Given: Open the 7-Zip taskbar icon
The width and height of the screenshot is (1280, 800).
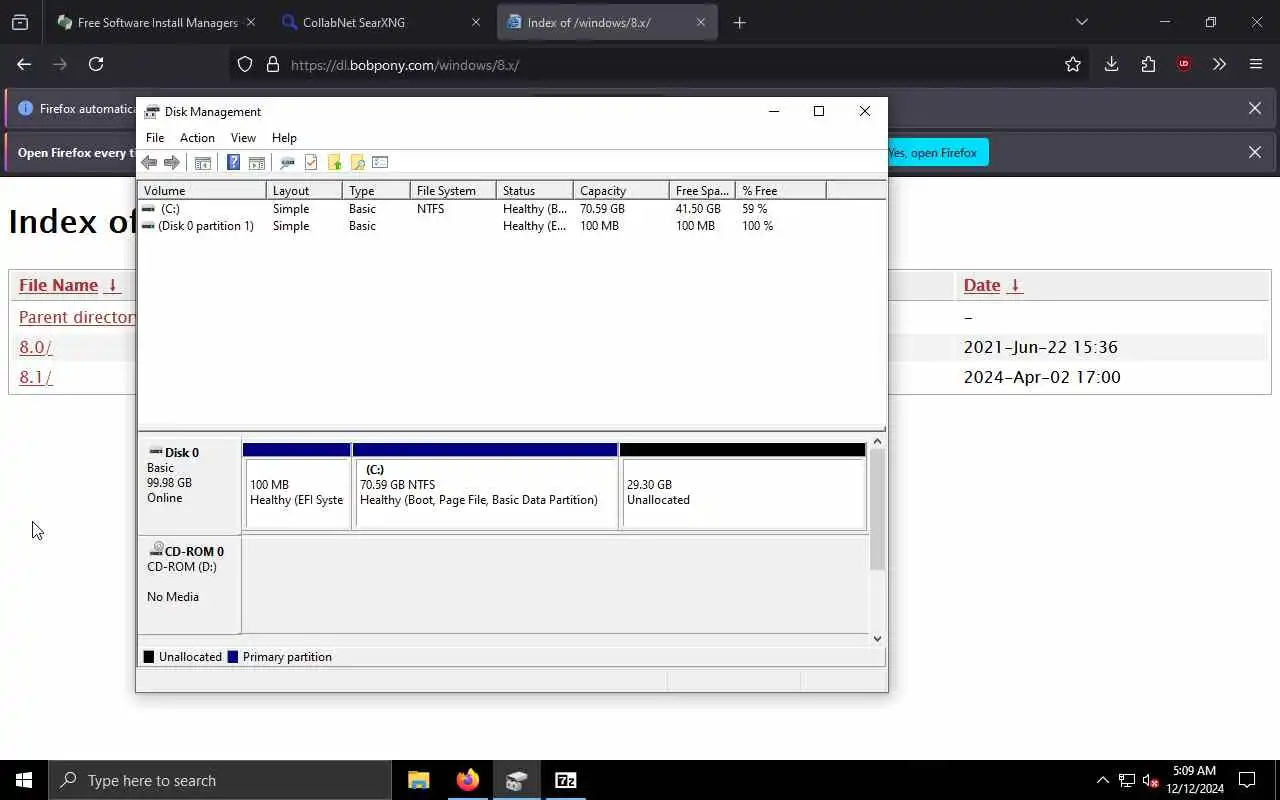Looking at the screenshot, I should pyautogui.click(x=566, y=780).
